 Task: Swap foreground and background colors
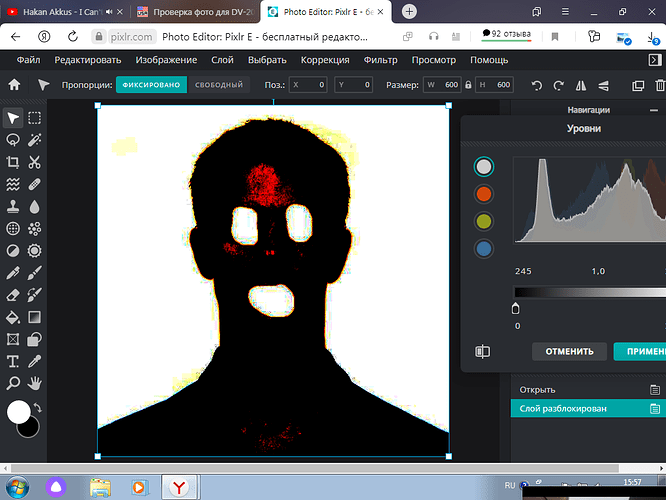point(38,408)
